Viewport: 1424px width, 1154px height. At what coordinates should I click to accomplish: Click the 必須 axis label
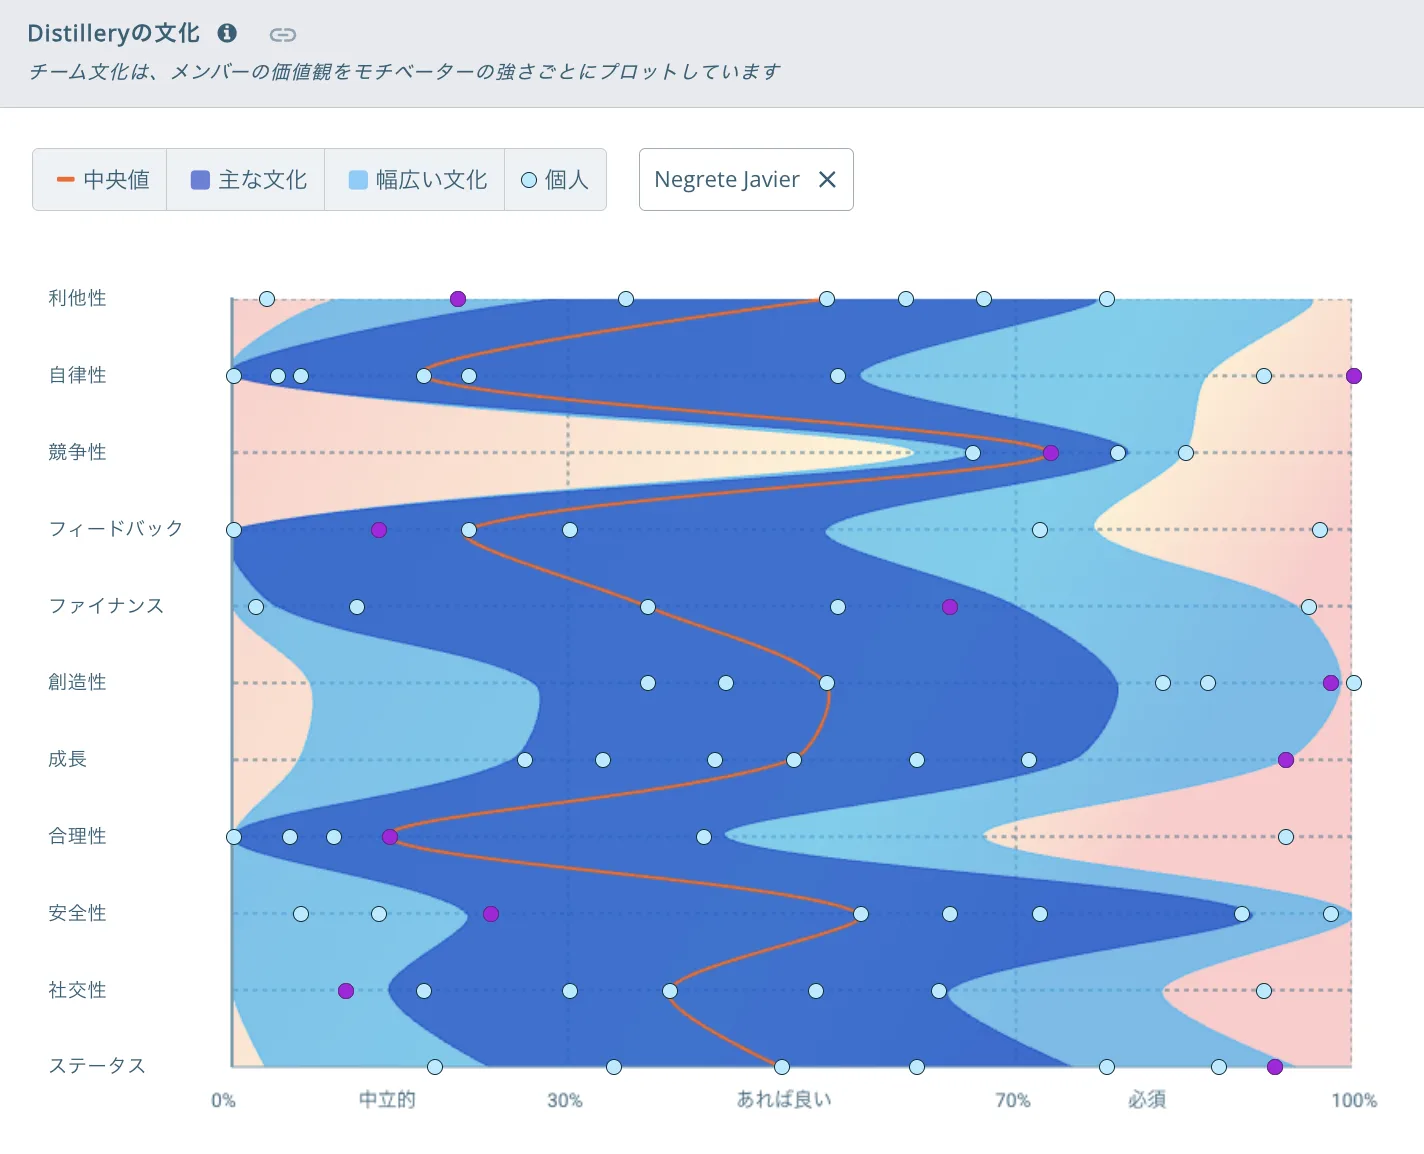[1147, 1100]
